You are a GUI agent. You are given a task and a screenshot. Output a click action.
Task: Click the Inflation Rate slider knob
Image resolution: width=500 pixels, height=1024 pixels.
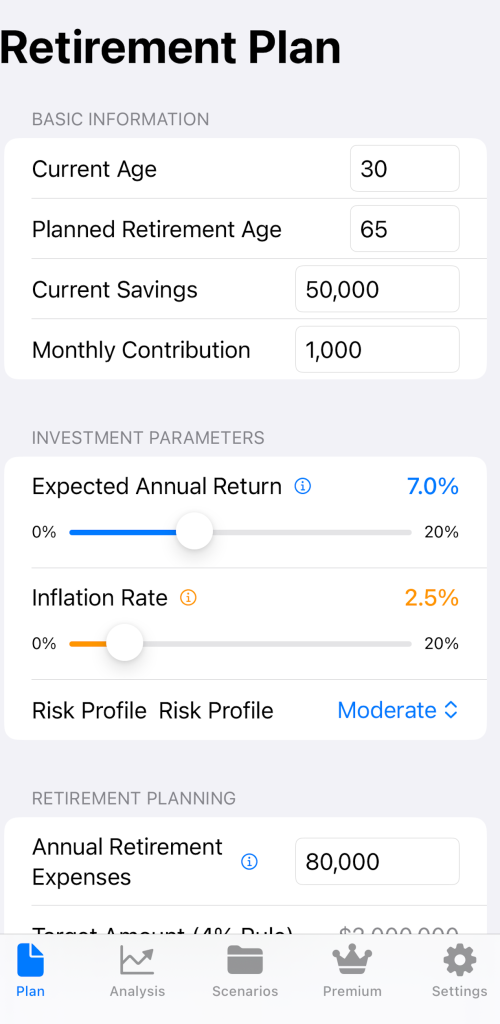click(125, 643)
